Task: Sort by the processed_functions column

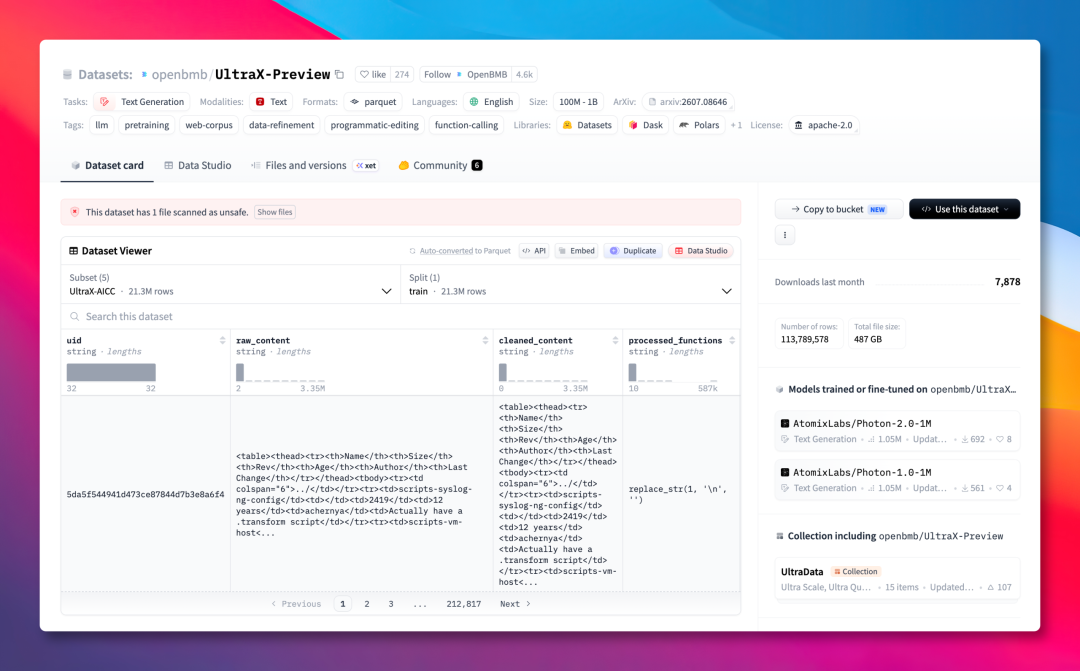Action: (x=732, y=340)
